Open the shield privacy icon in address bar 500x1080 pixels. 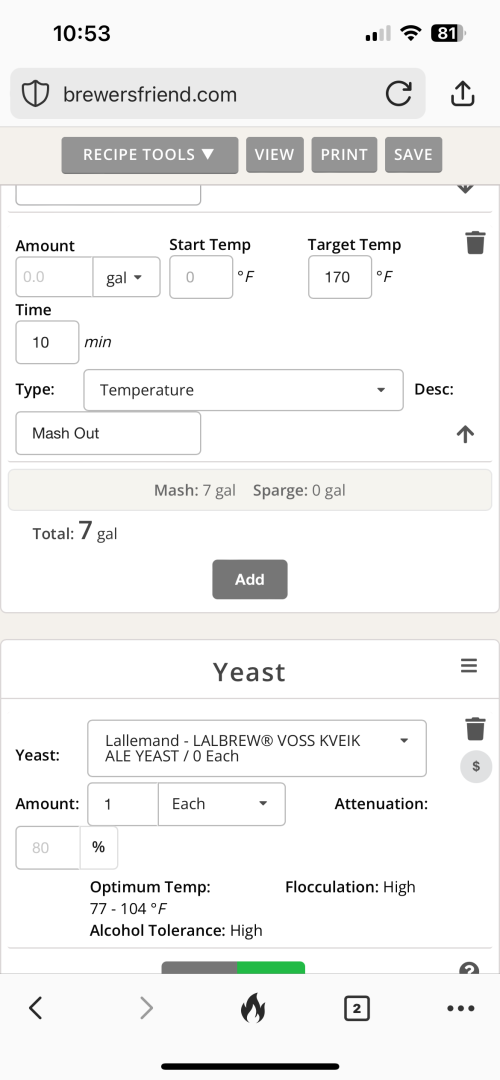tap(35, 94)
